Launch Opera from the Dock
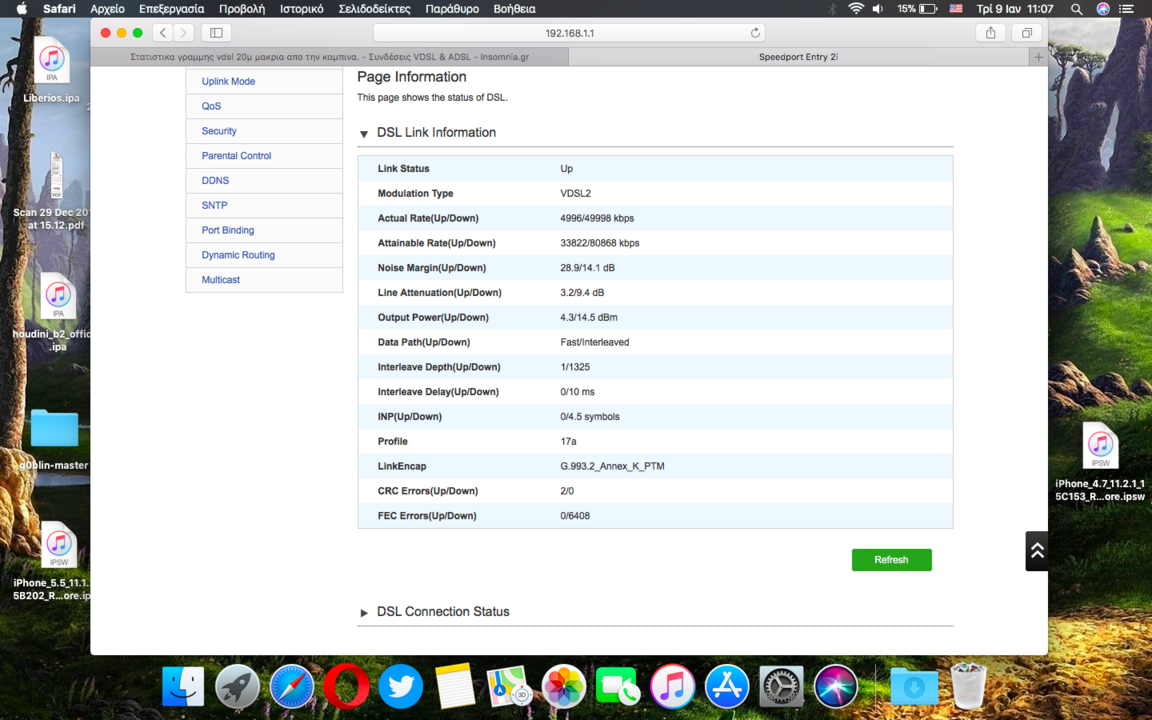The image size is (1152, 720). [x=345, y=686]
